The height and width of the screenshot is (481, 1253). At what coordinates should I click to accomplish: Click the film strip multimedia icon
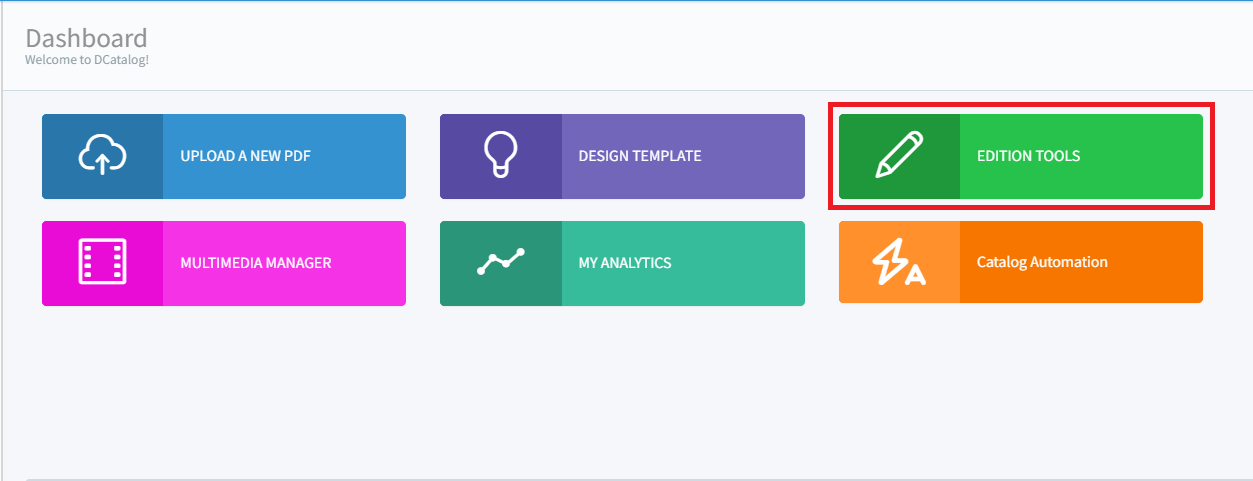pyautogui.click(x=102, y=263)
